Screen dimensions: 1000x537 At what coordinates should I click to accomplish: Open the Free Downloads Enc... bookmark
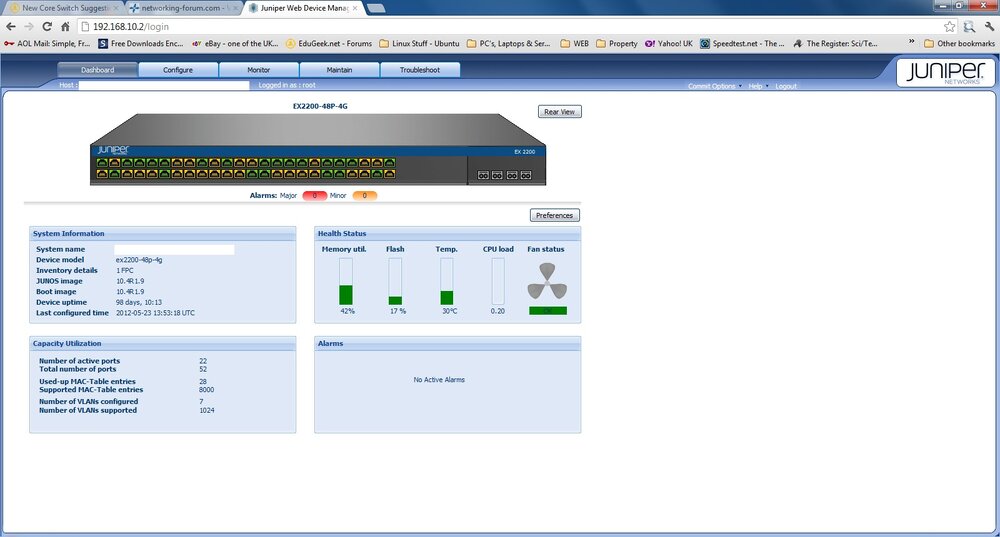[141, 43]
